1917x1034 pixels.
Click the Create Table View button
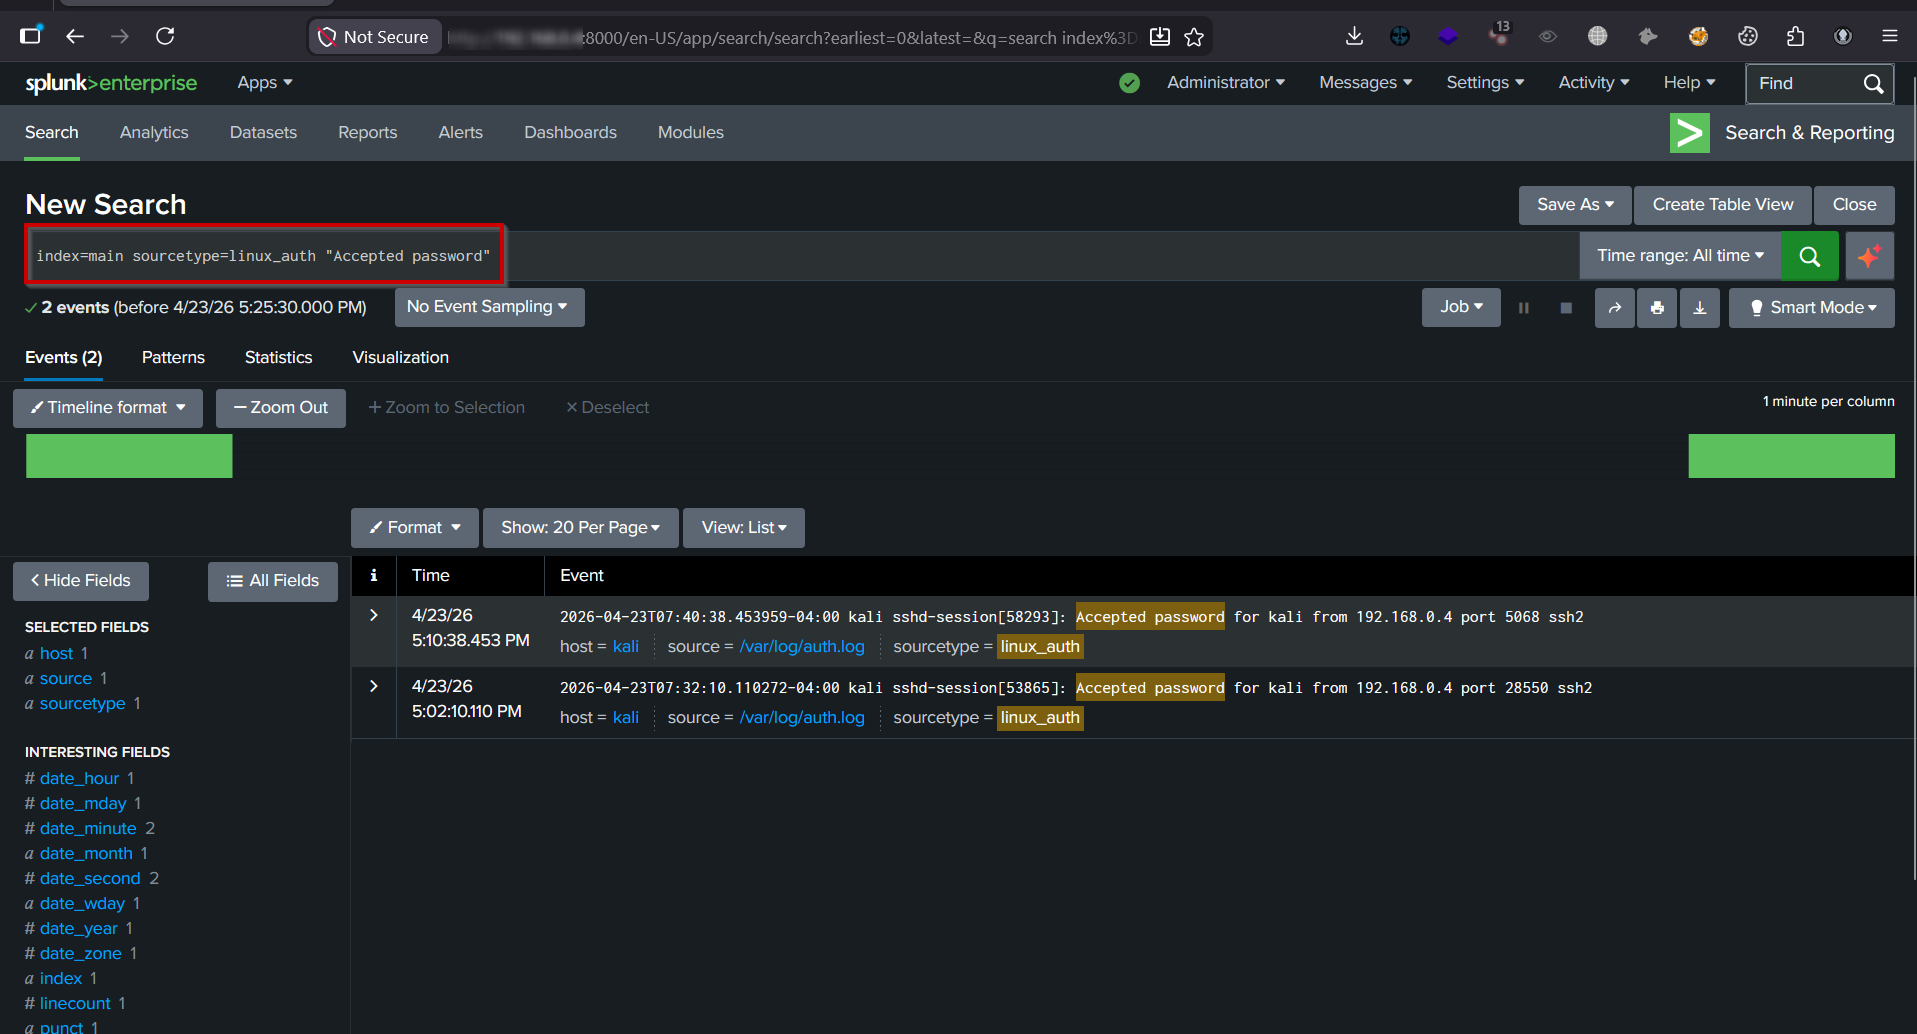click(1723, 205)
